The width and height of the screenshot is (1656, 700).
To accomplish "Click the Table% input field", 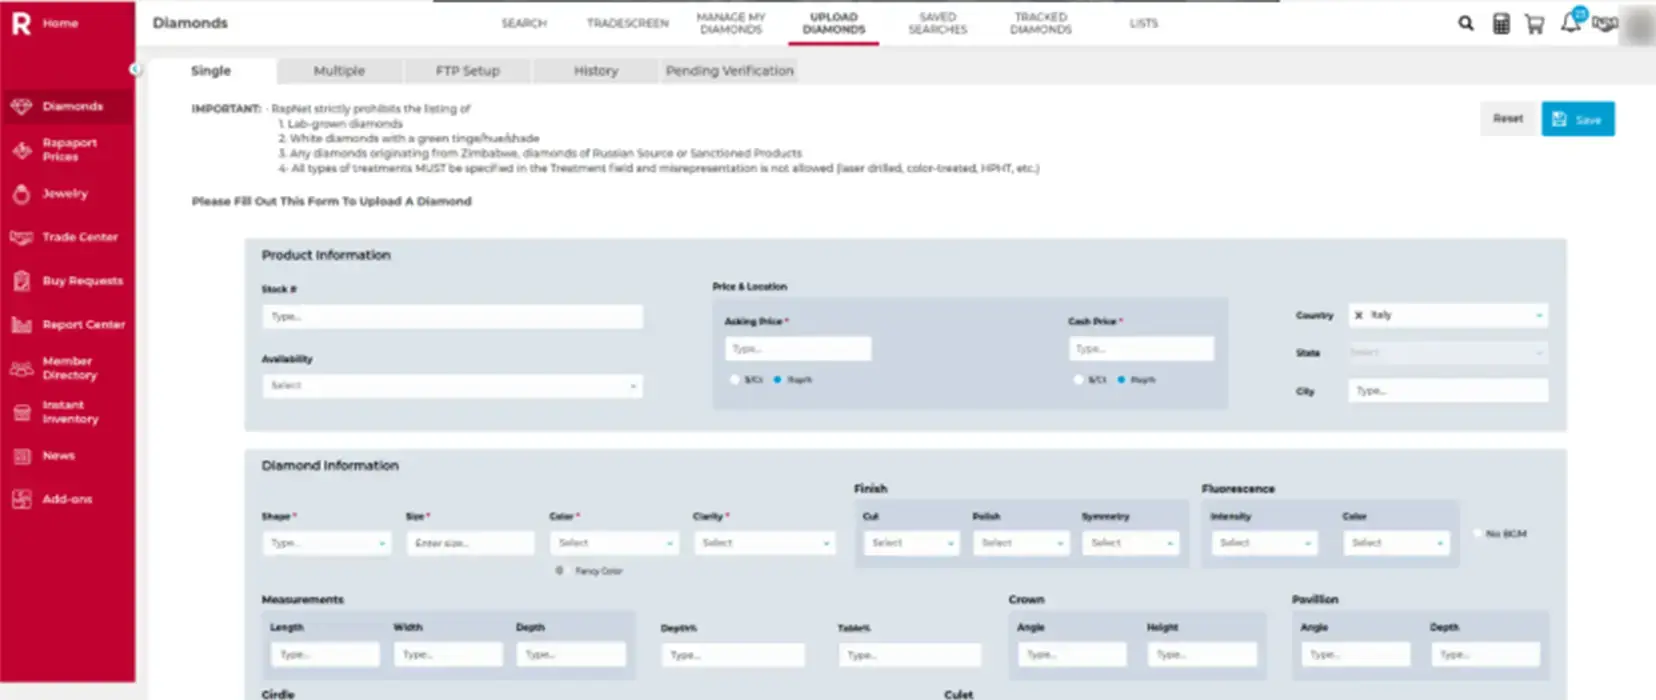I will [910, 656].
